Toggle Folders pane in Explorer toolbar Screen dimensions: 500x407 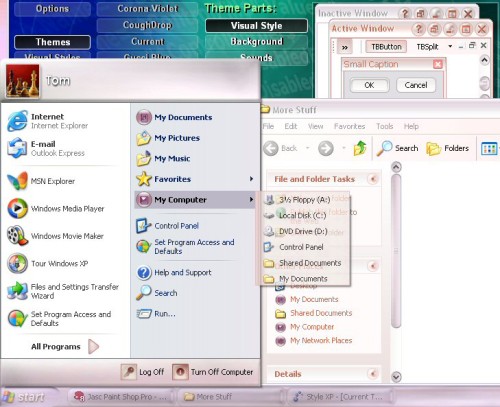click(x=448, y=148)
